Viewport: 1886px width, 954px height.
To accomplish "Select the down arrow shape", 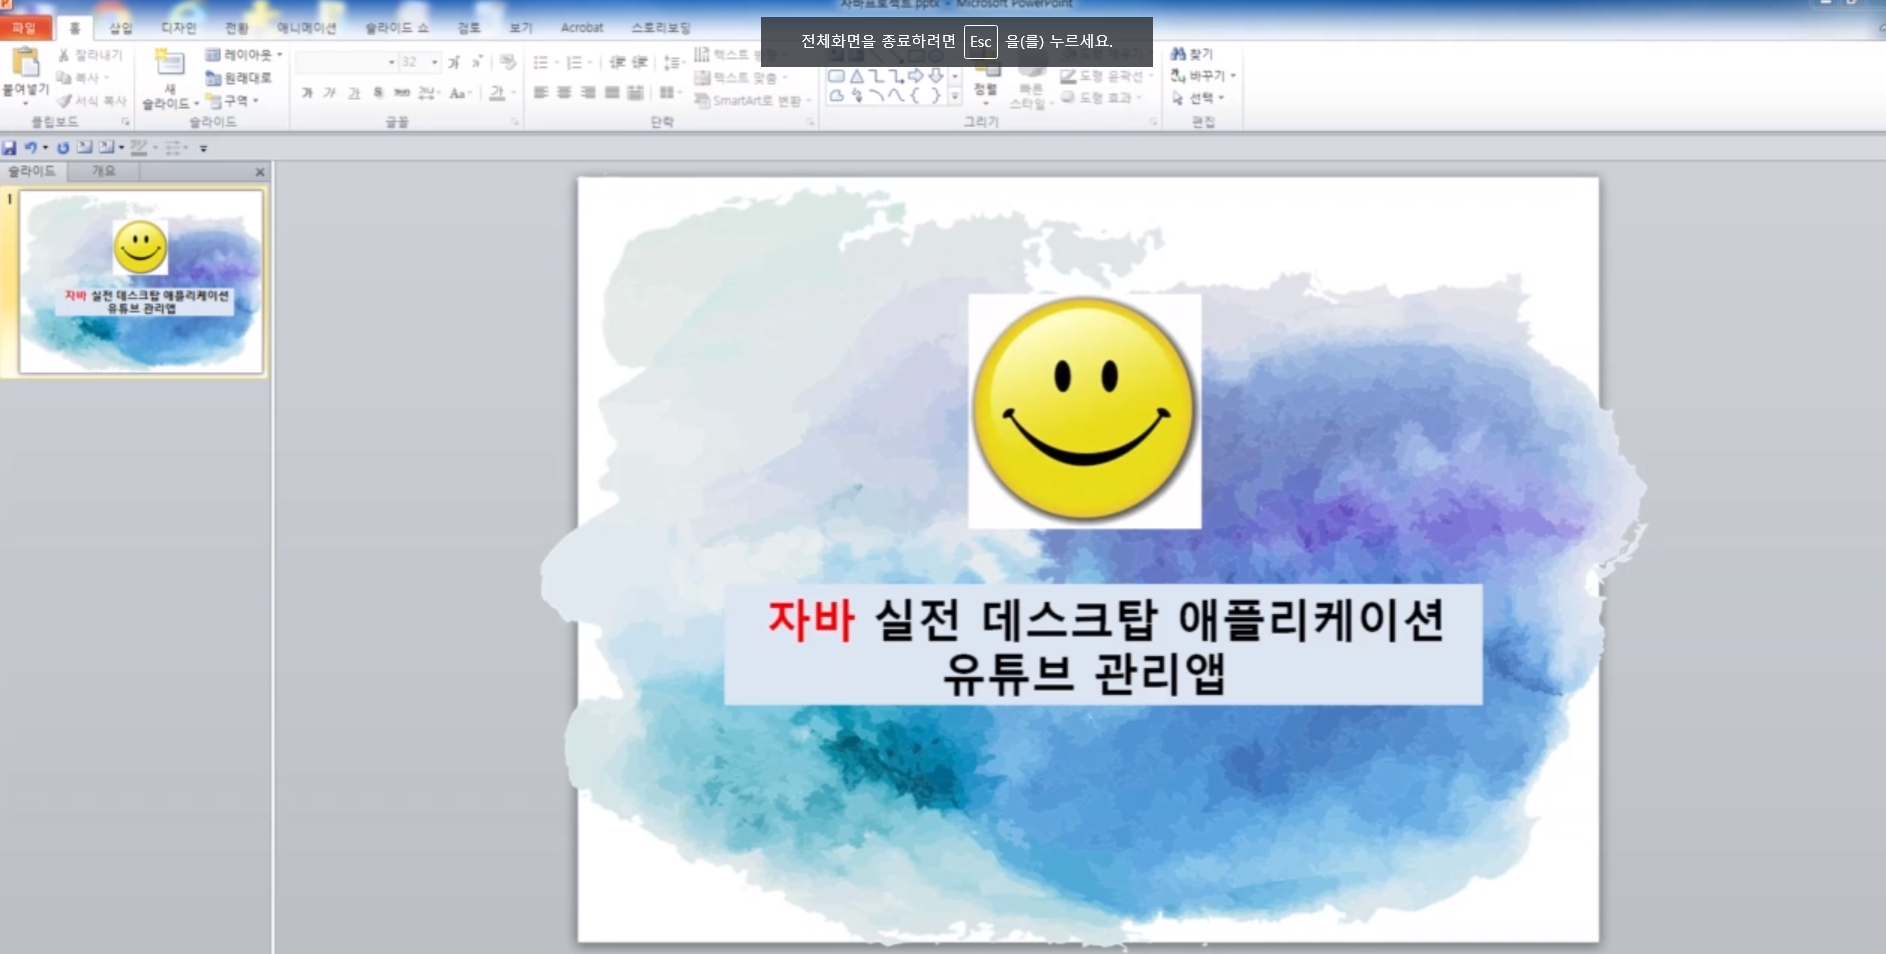I will click(936, 76).
